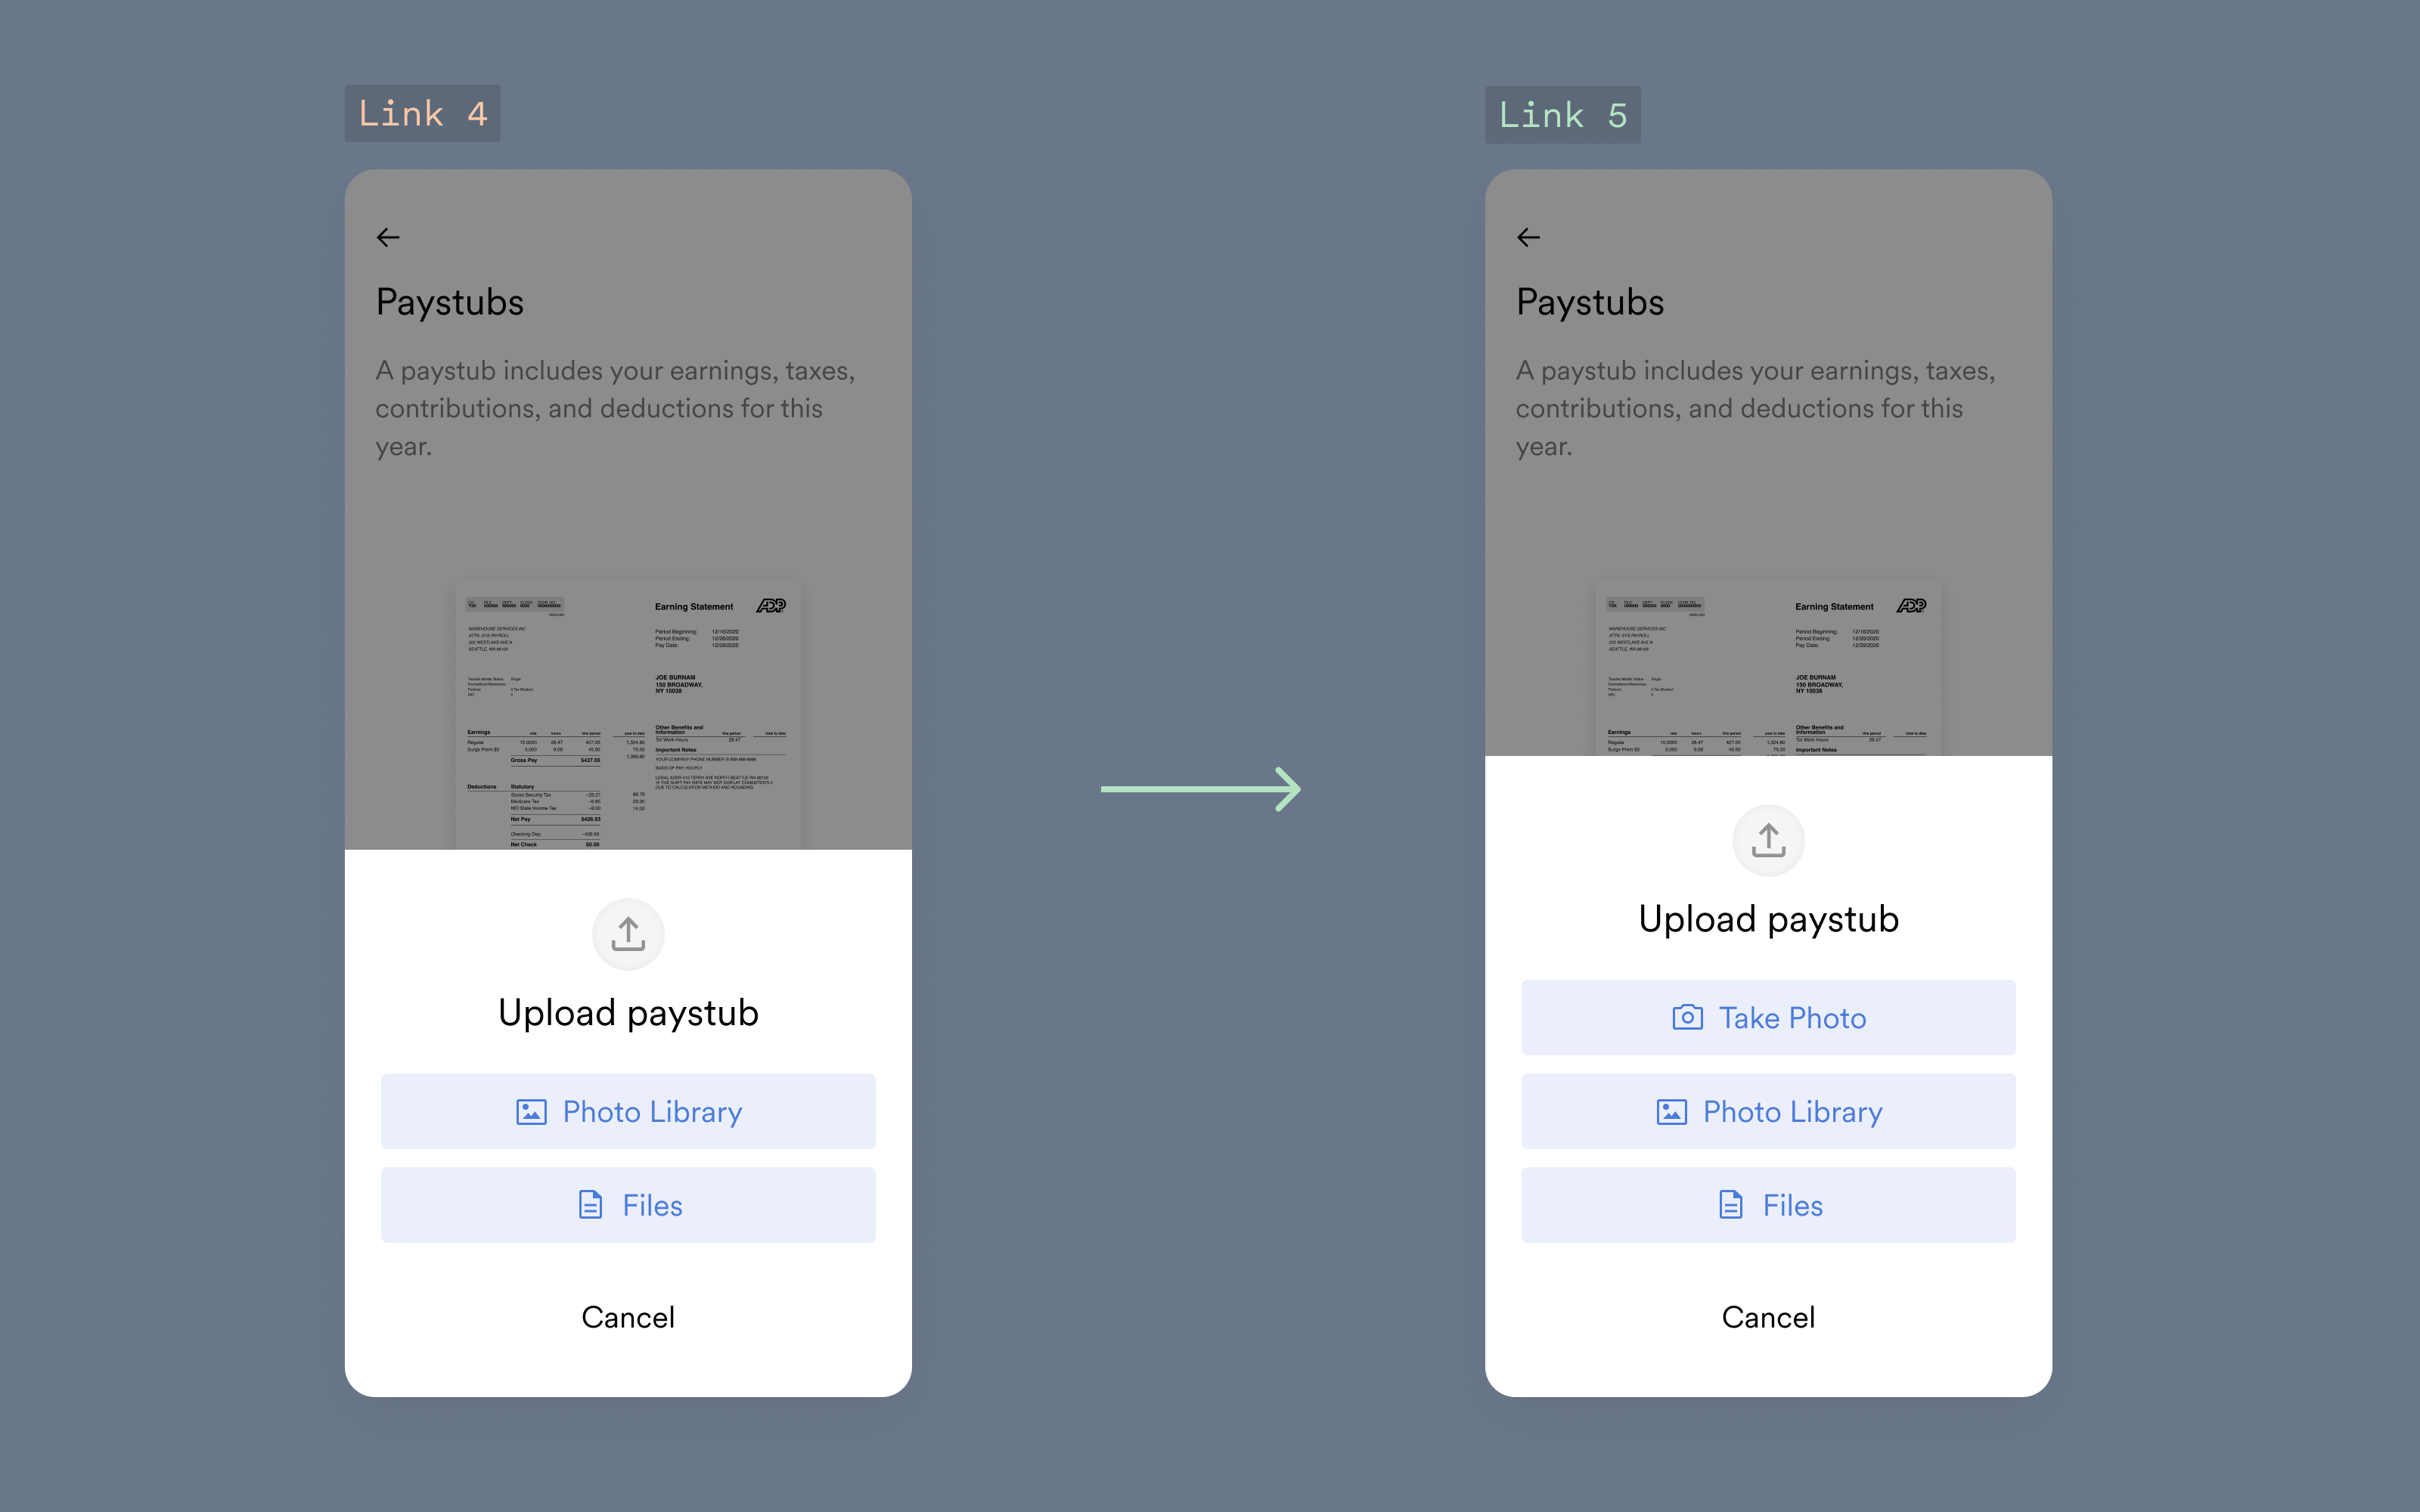Select Photo Library in Link 4

pos(627,1110)
